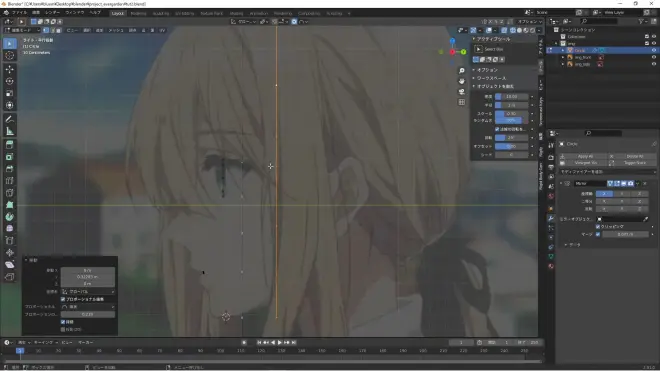Expand the Workspace section in sidebar
This screenshot has height=371, width=660.
(474, 78)
